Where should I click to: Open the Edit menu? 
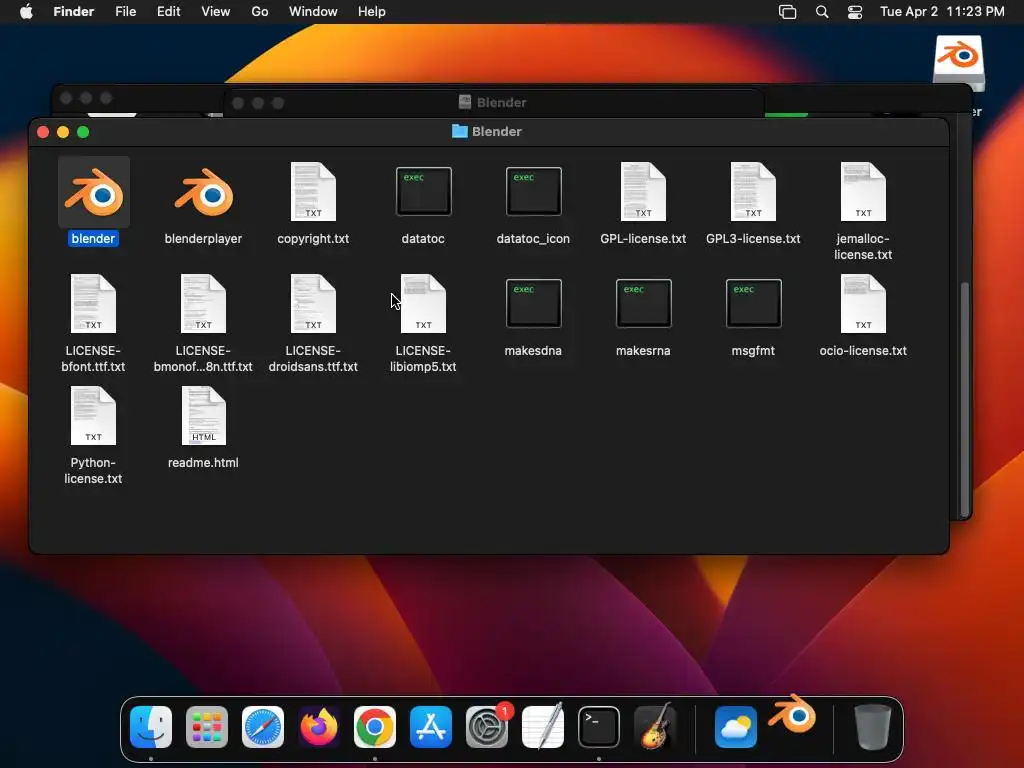(168, 11)
